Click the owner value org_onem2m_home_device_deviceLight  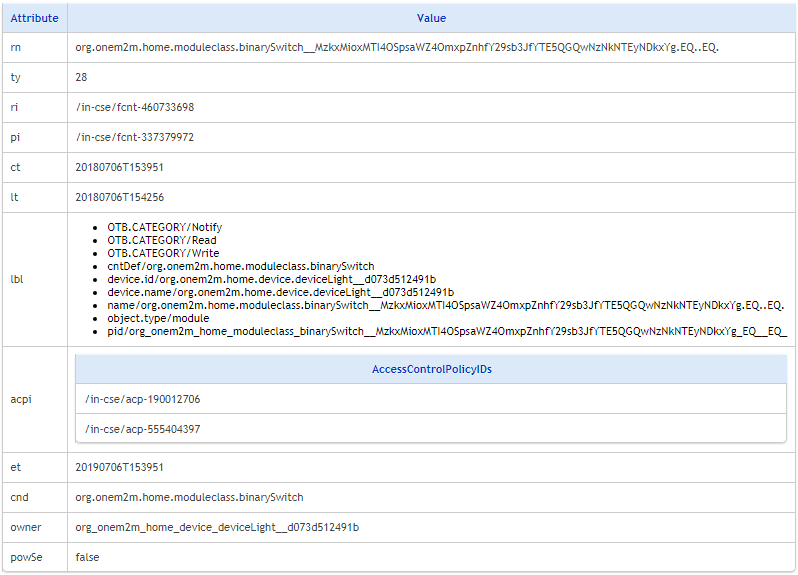pos(217,527)
